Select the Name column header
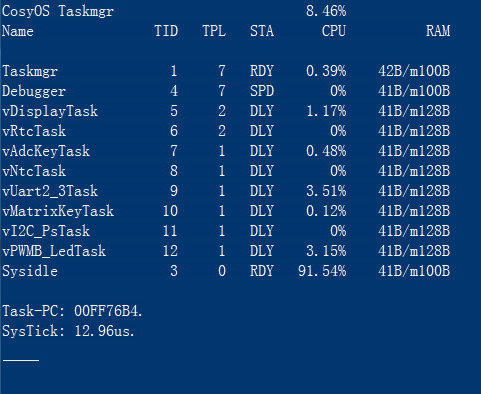Screen dimensions: 481x394 coord(18,31)
